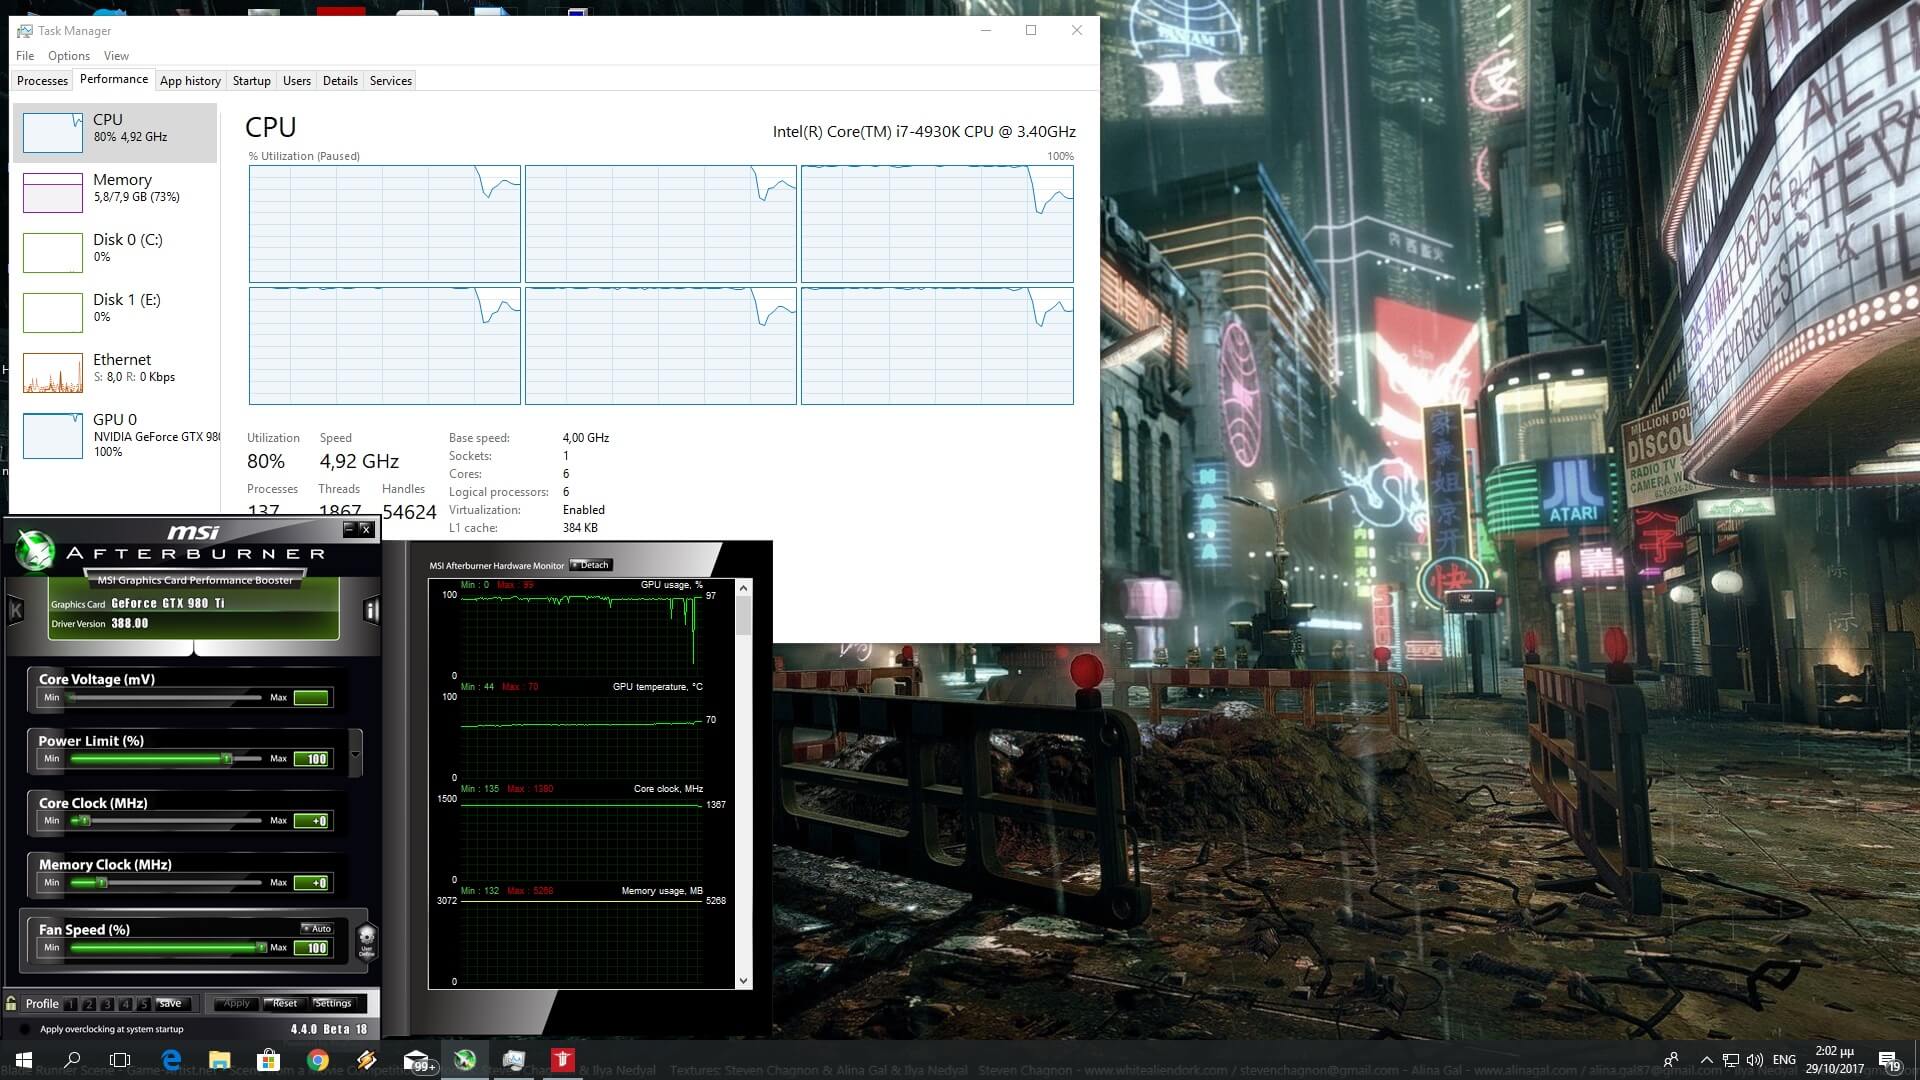Viewport: 1920px width, 1080px height.
Task: Open the Afterburner info (i) panel
Action: click(371, 610)
